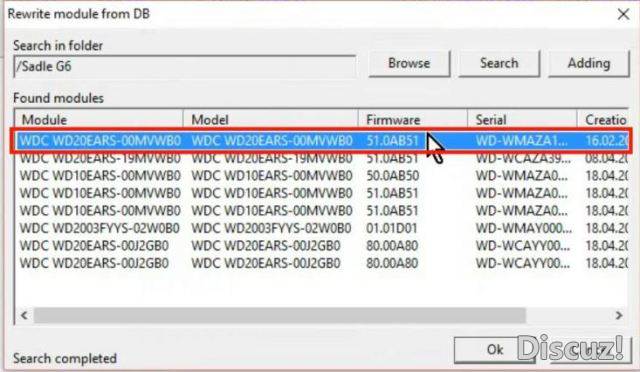Screen dimensions: 640x372
Task: Click the Adding button
Action: pyautogui.click(x=589, y=63)
